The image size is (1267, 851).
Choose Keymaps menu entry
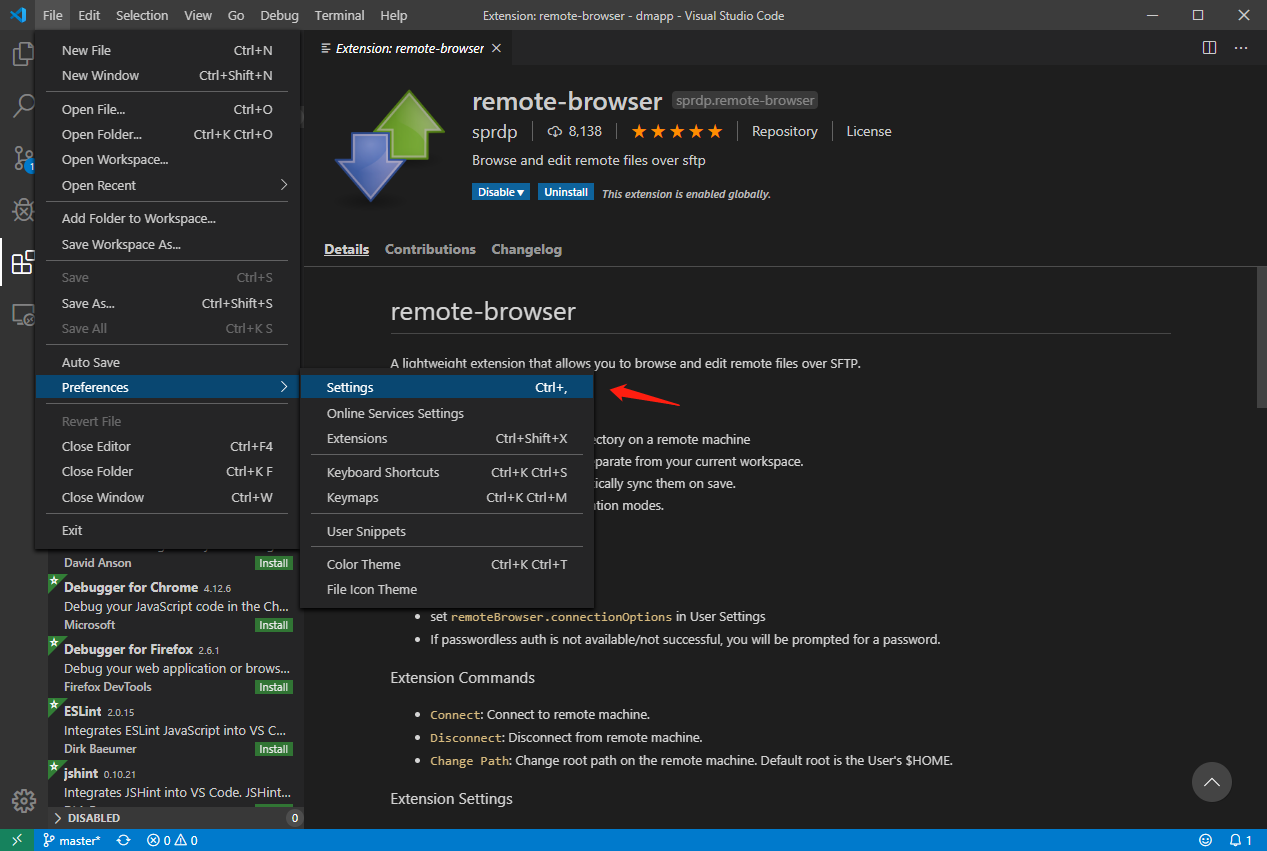click(447, 497)
